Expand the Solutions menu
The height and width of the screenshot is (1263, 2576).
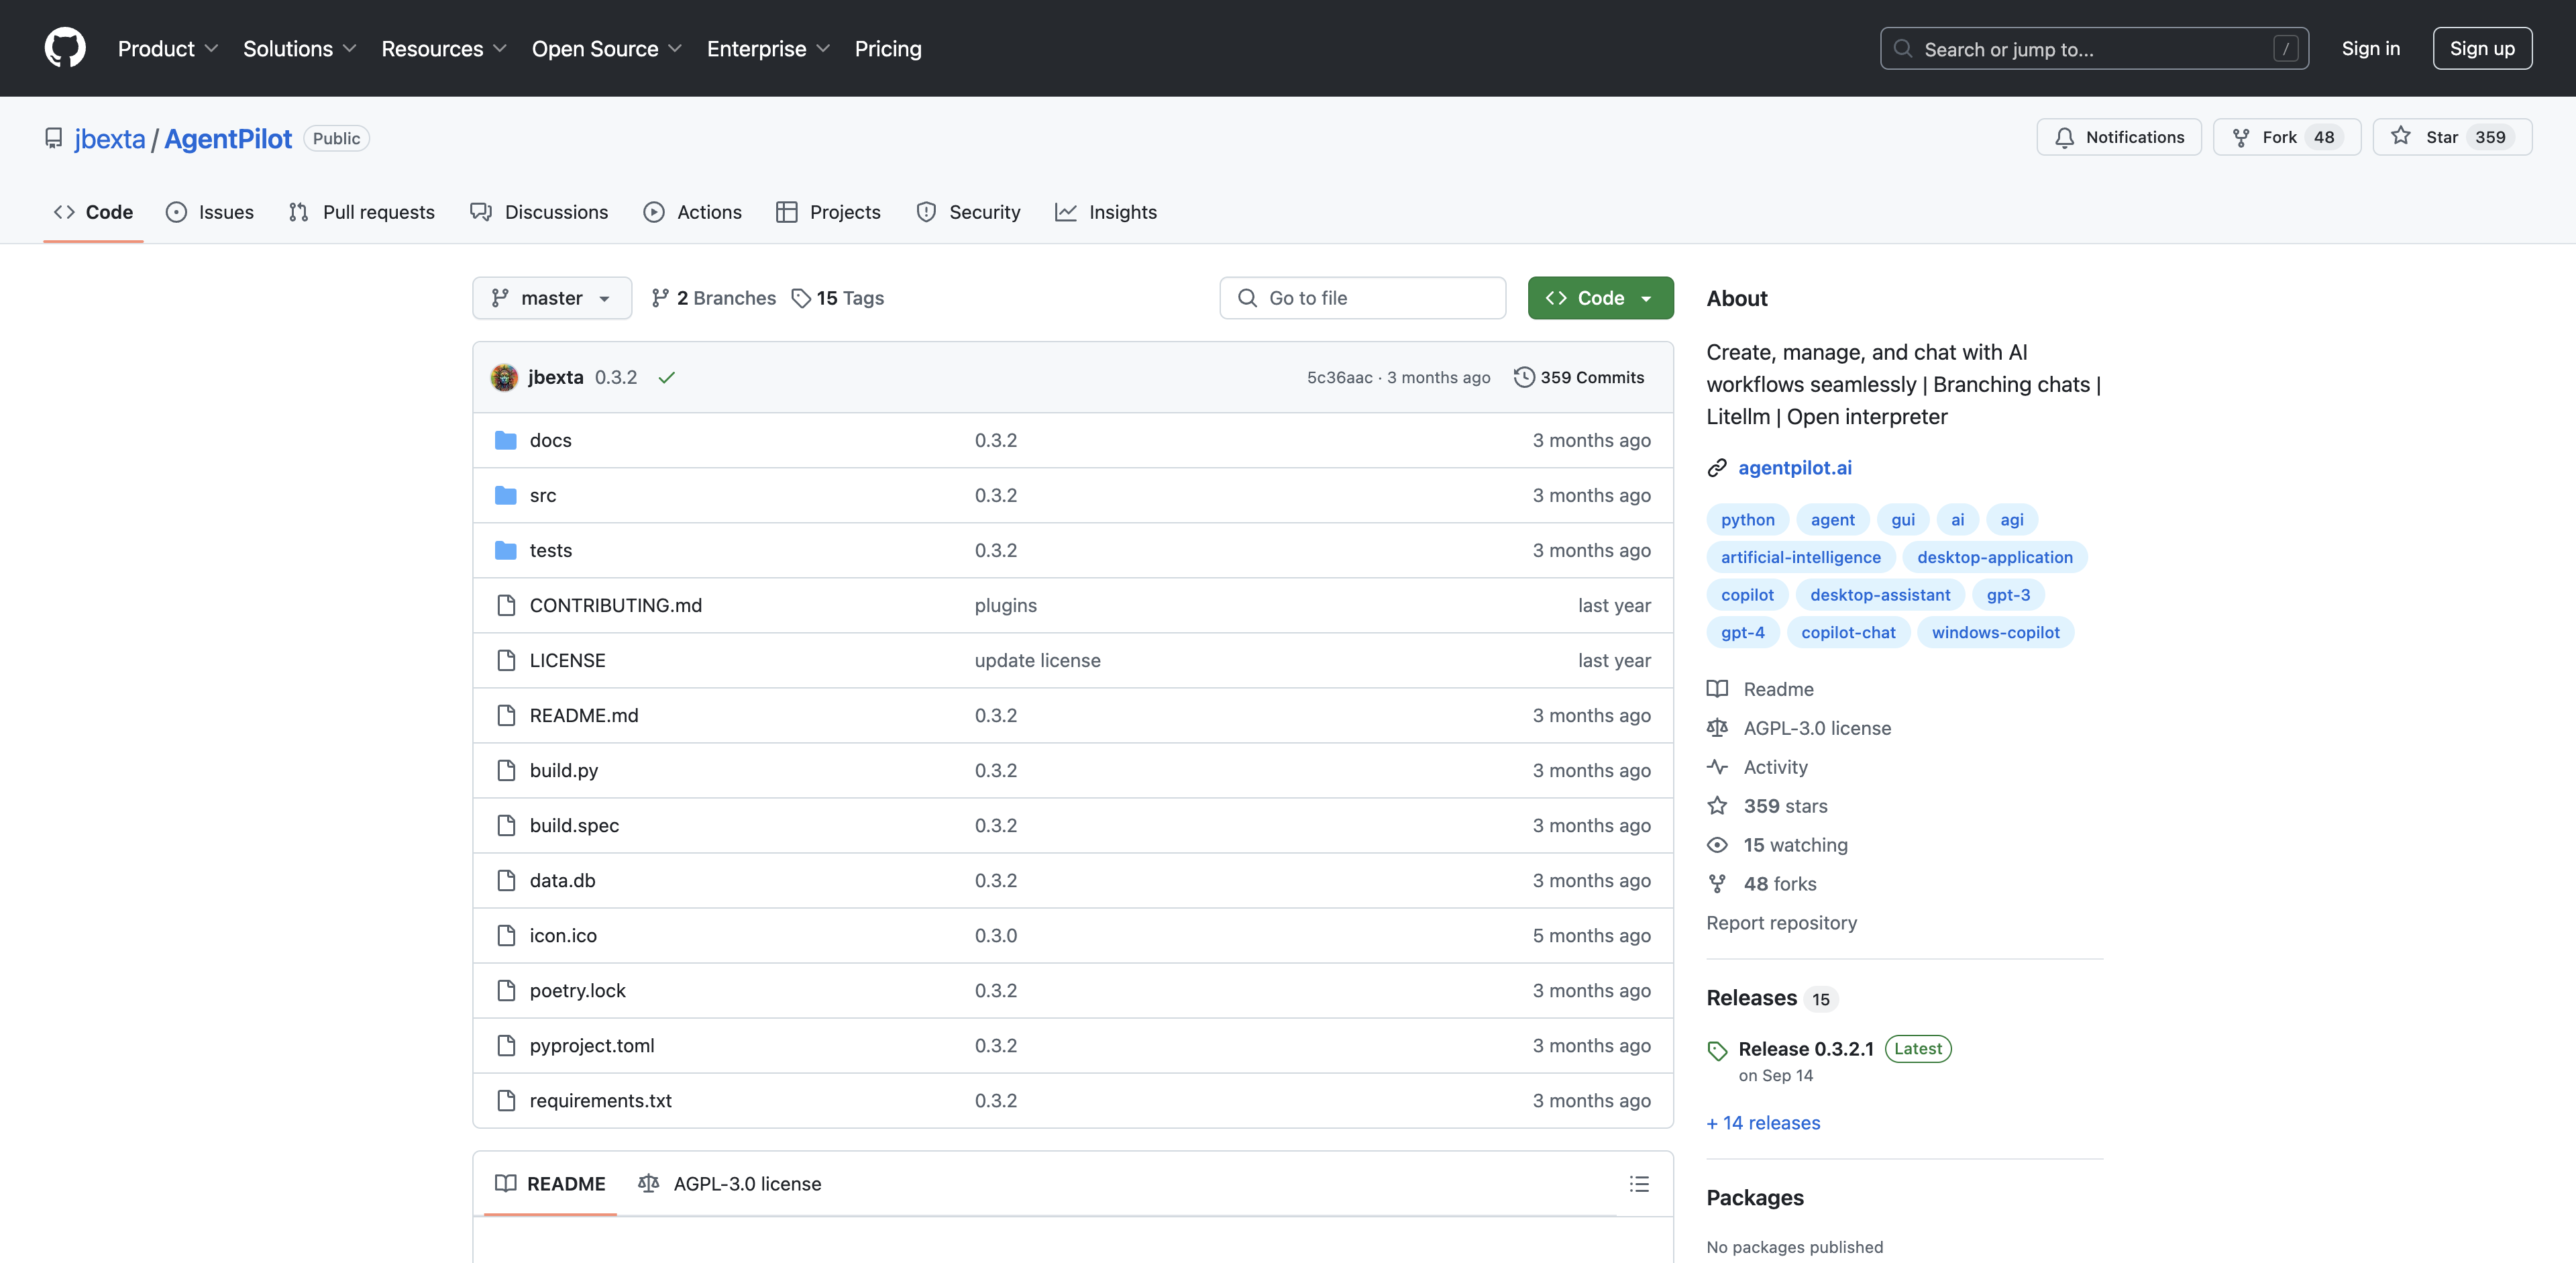299,49
